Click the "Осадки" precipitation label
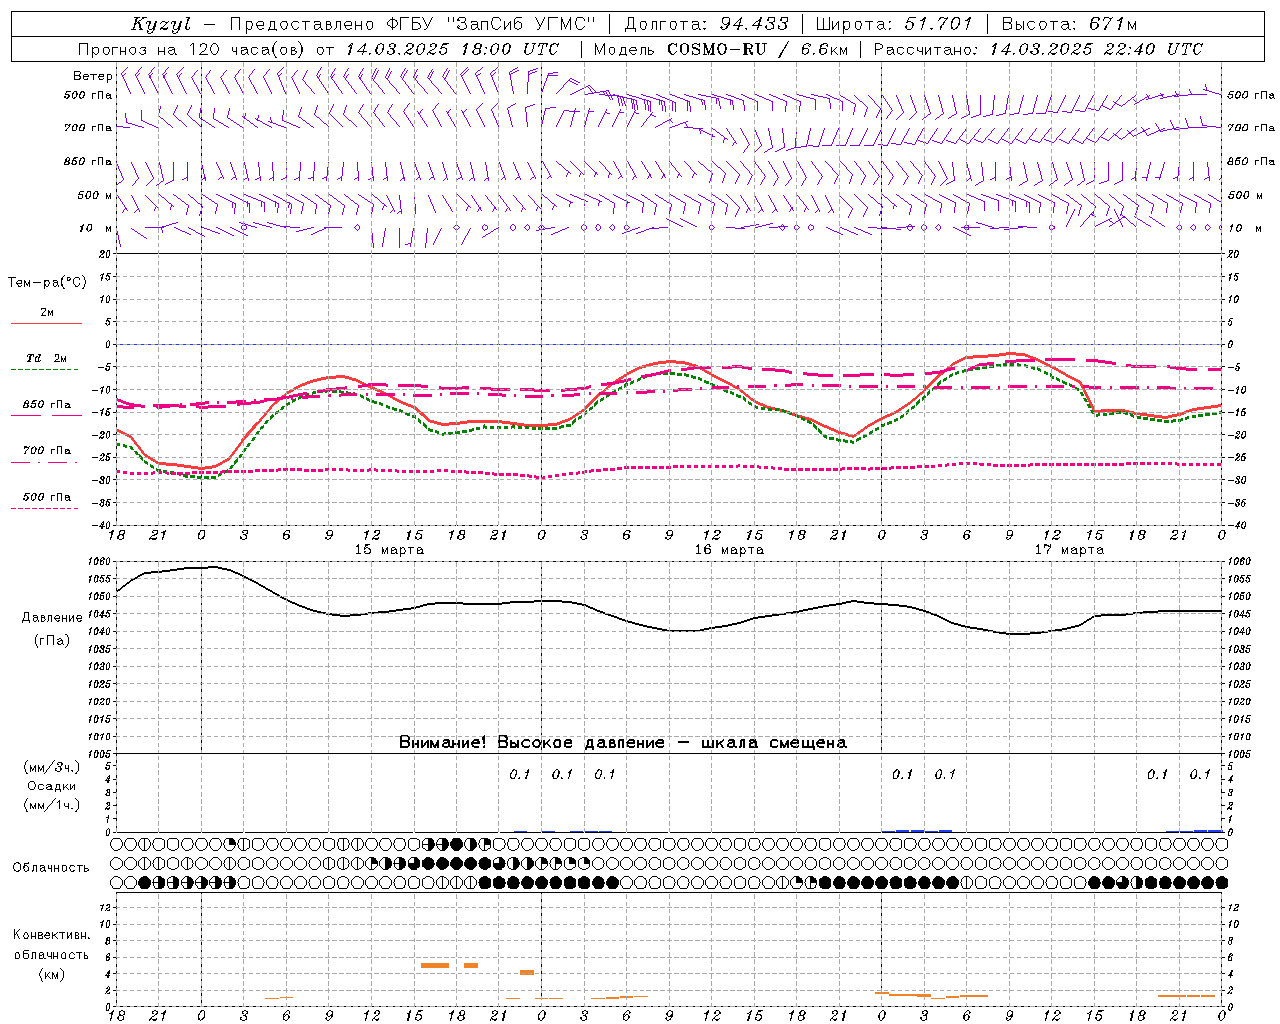 51,786
